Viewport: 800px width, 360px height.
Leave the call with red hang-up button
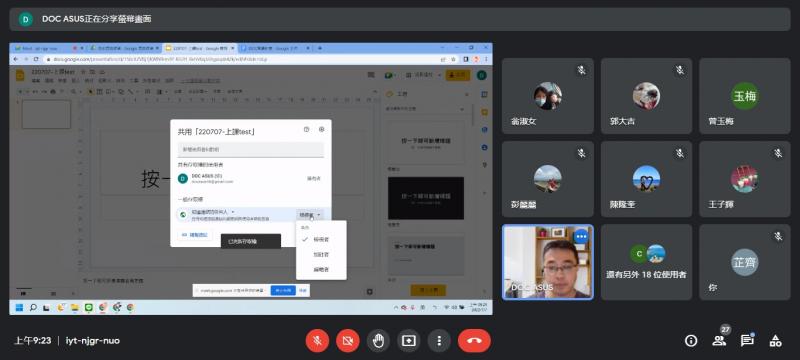click(x=474, y=341)
